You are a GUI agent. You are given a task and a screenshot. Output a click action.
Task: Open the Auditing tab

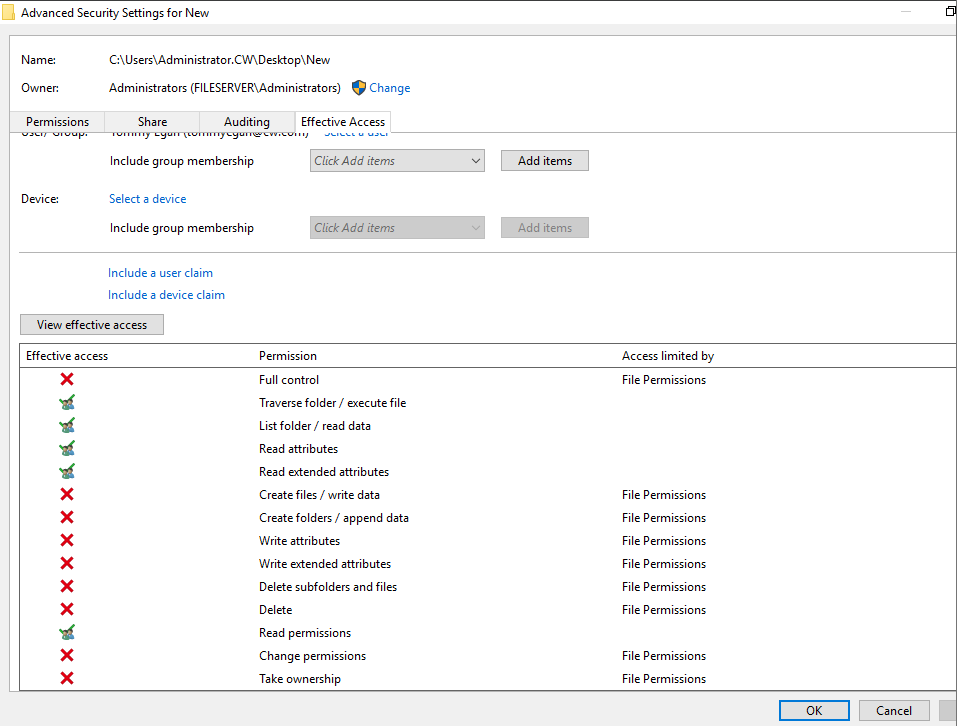(246, 122)
